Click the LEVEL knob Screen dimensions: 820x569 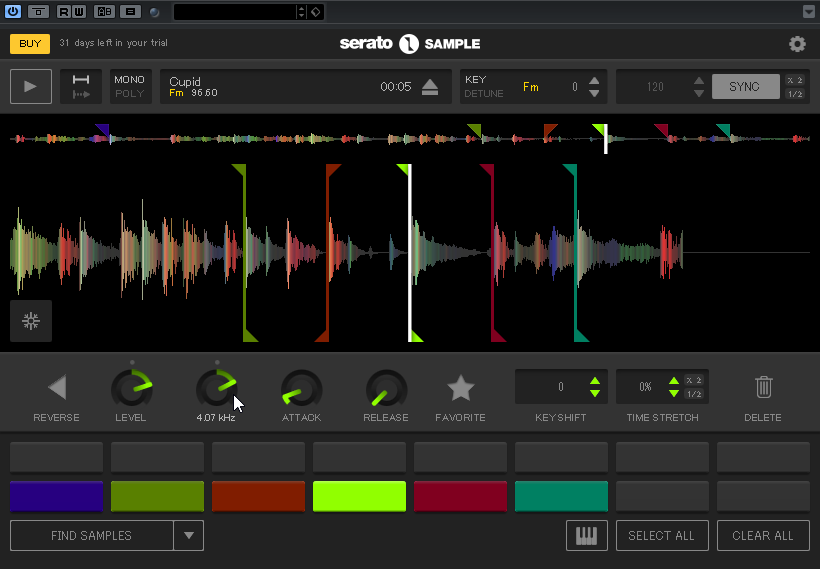[x=132, y=389]
